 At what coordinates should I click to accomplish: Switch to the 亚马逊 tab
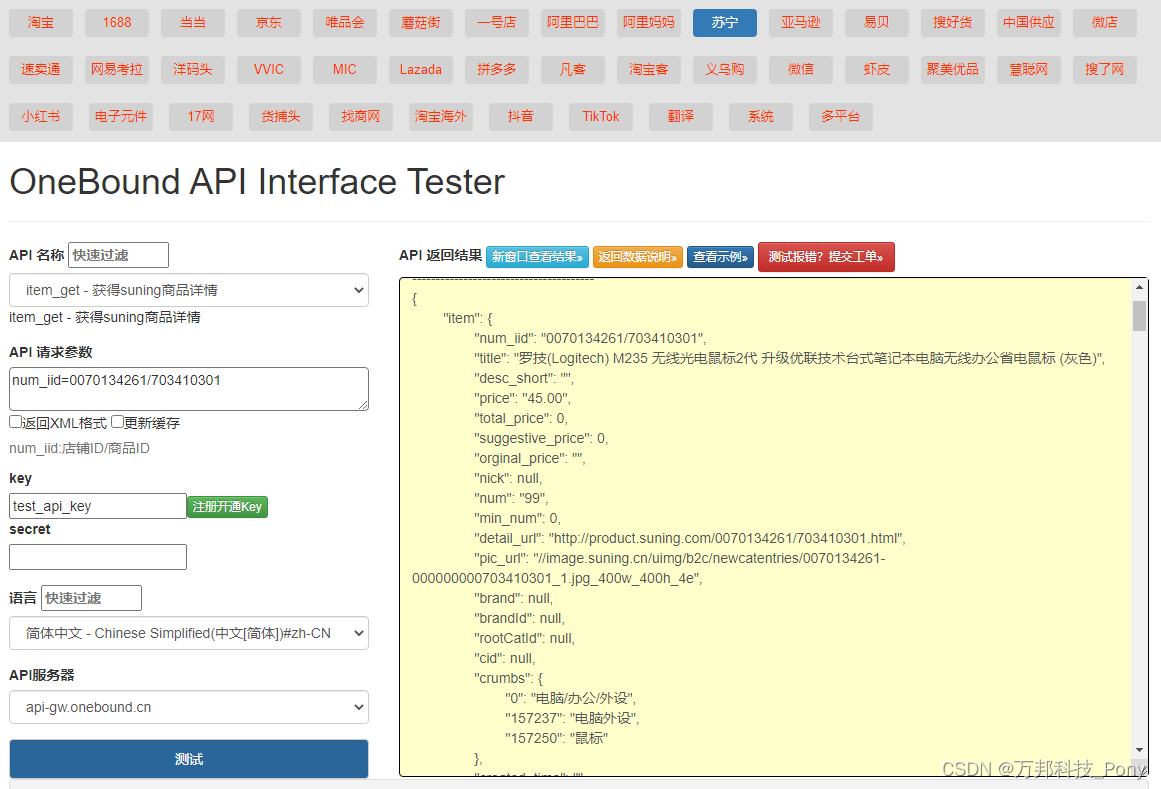(x=800, y=23)
